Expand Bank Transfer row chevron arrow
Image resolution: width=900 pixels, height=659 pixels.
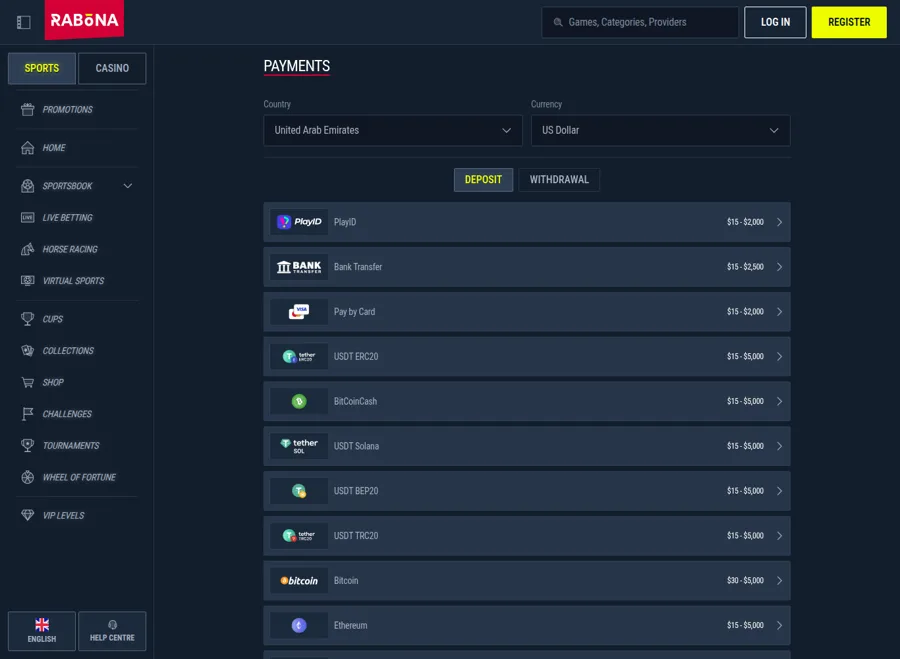(779, 266)
